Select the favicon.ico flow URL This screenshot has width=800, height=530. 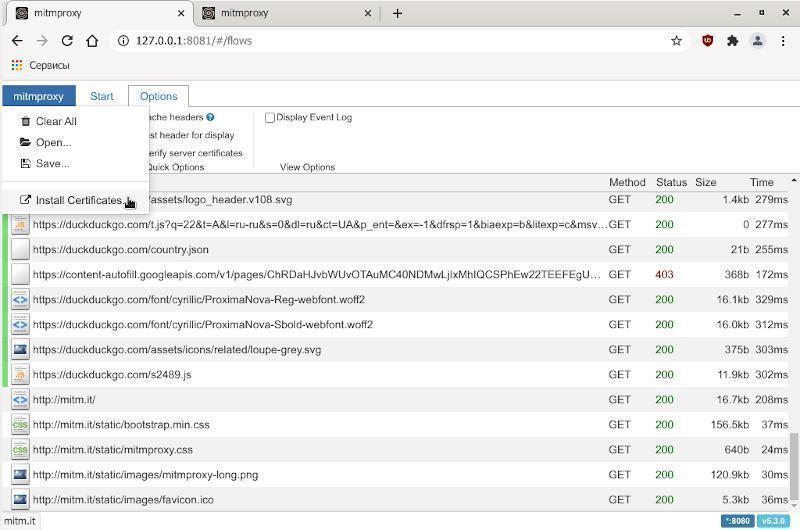(123, 499)
